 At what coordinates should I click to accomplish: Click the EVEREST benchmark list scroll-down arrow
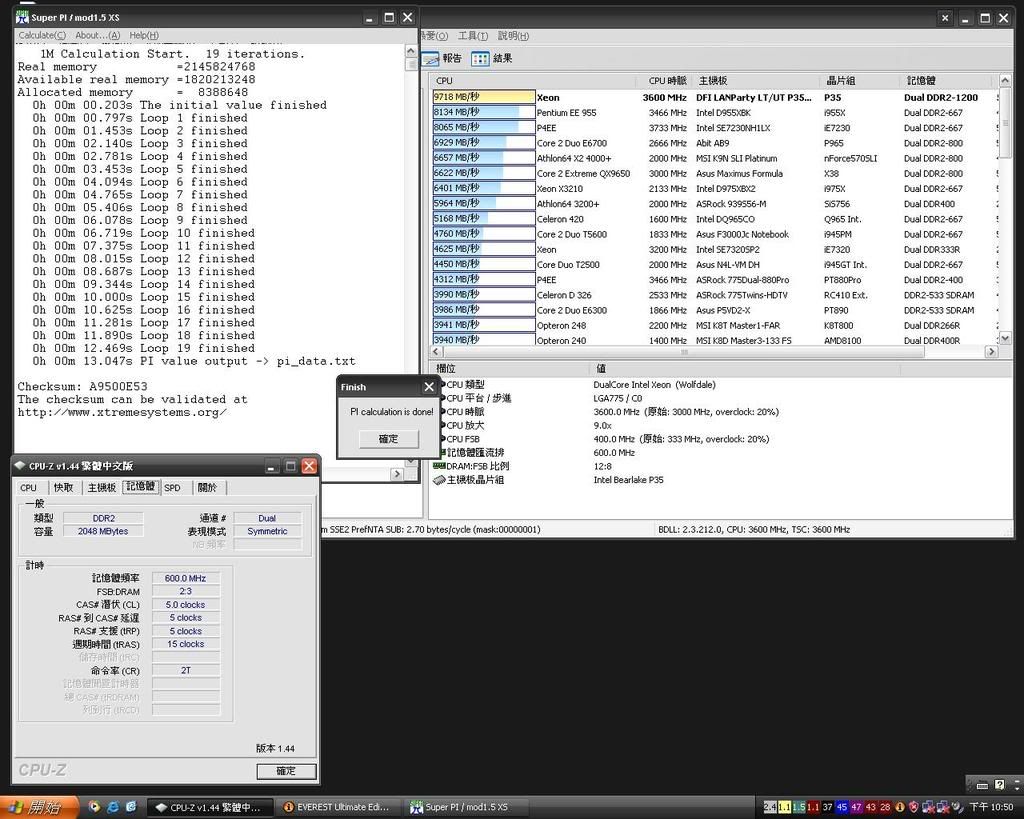click(x=1005, y=338)
